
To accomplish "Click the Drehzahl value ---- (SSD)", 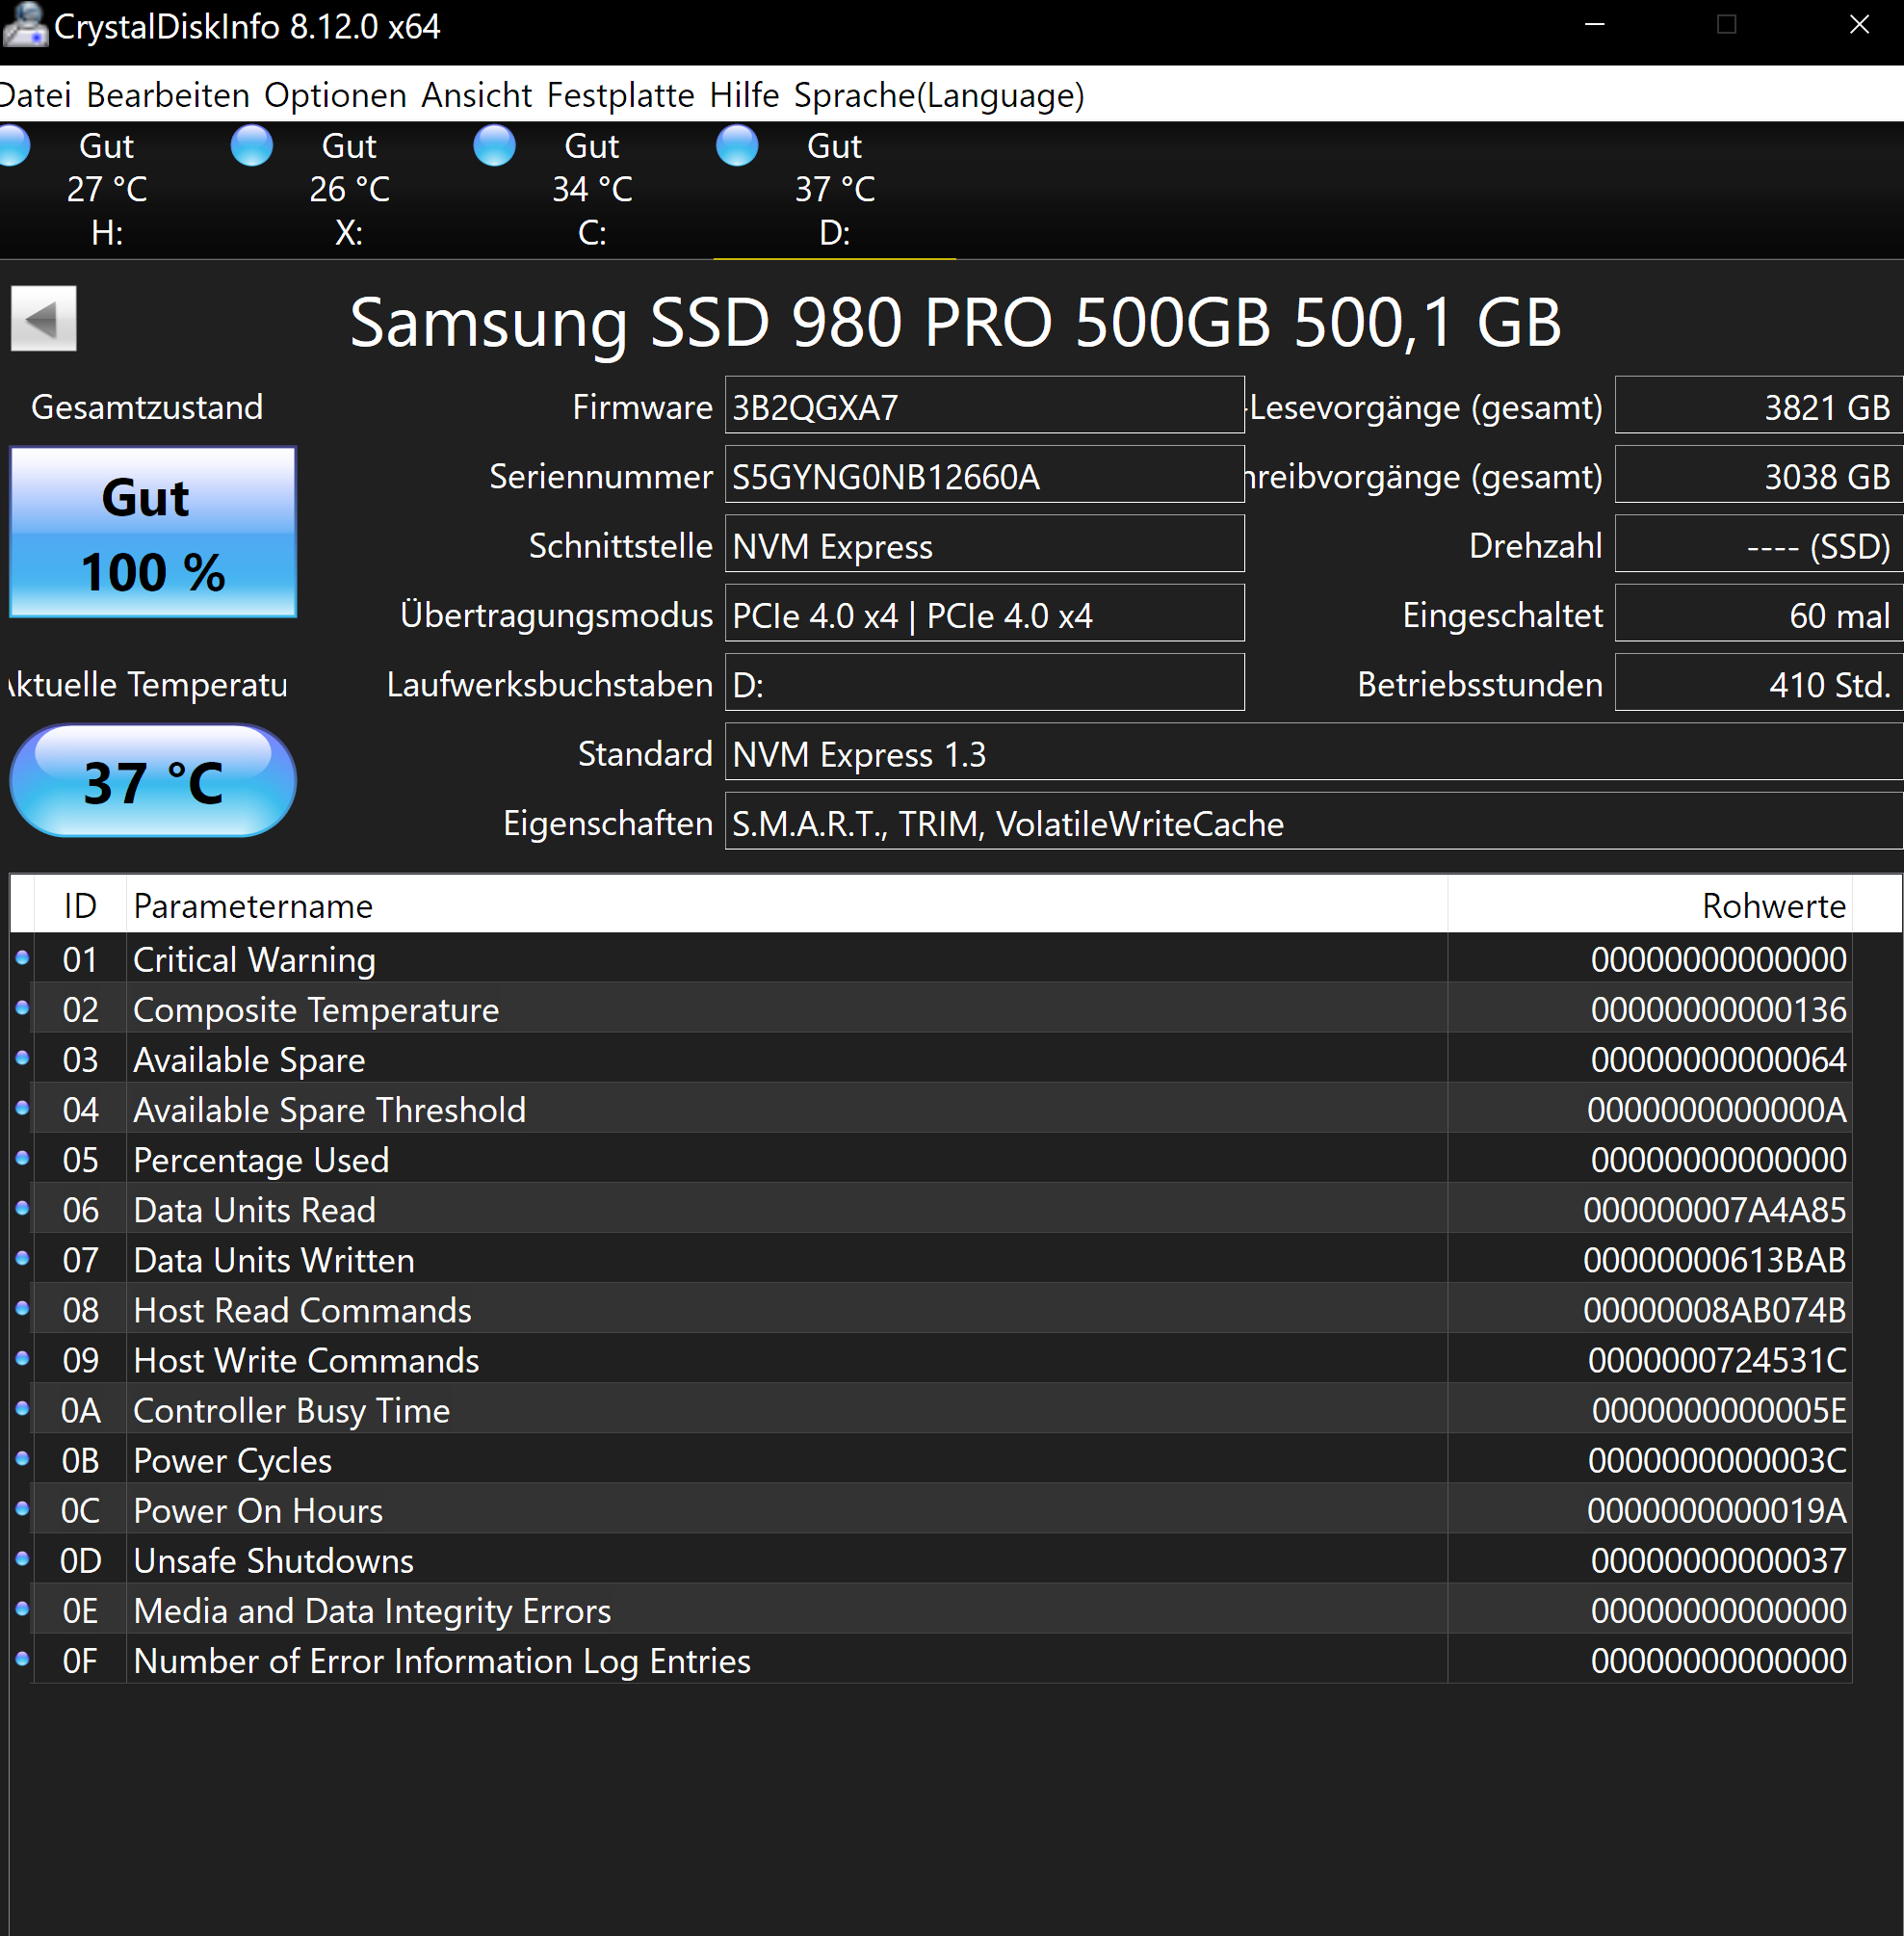I will click(1759, 544).
